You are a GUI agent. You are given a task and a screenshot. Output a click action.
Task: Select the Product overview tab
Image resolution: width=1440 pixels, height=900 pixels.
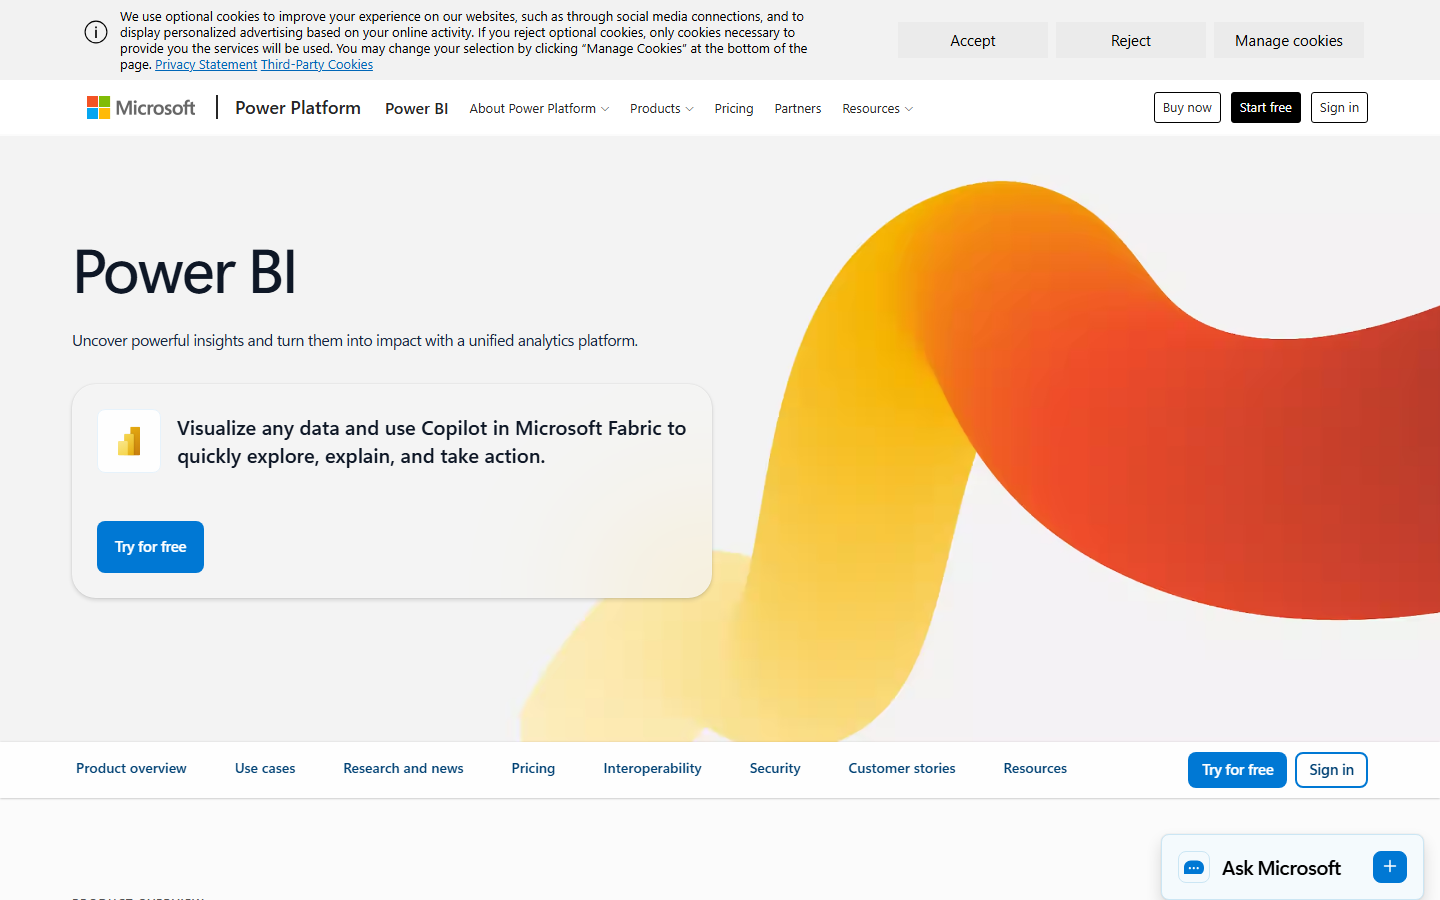coord(131,769)
